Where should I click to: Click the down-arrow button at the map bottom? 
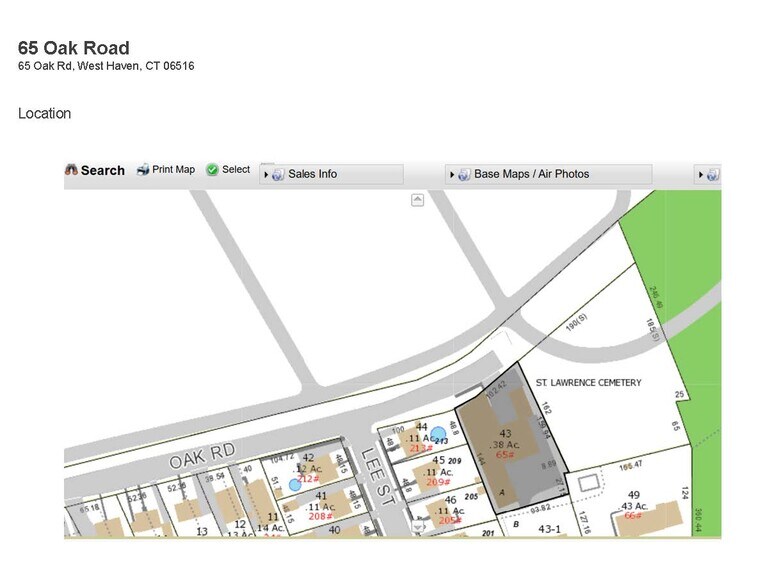coord(418,527)
